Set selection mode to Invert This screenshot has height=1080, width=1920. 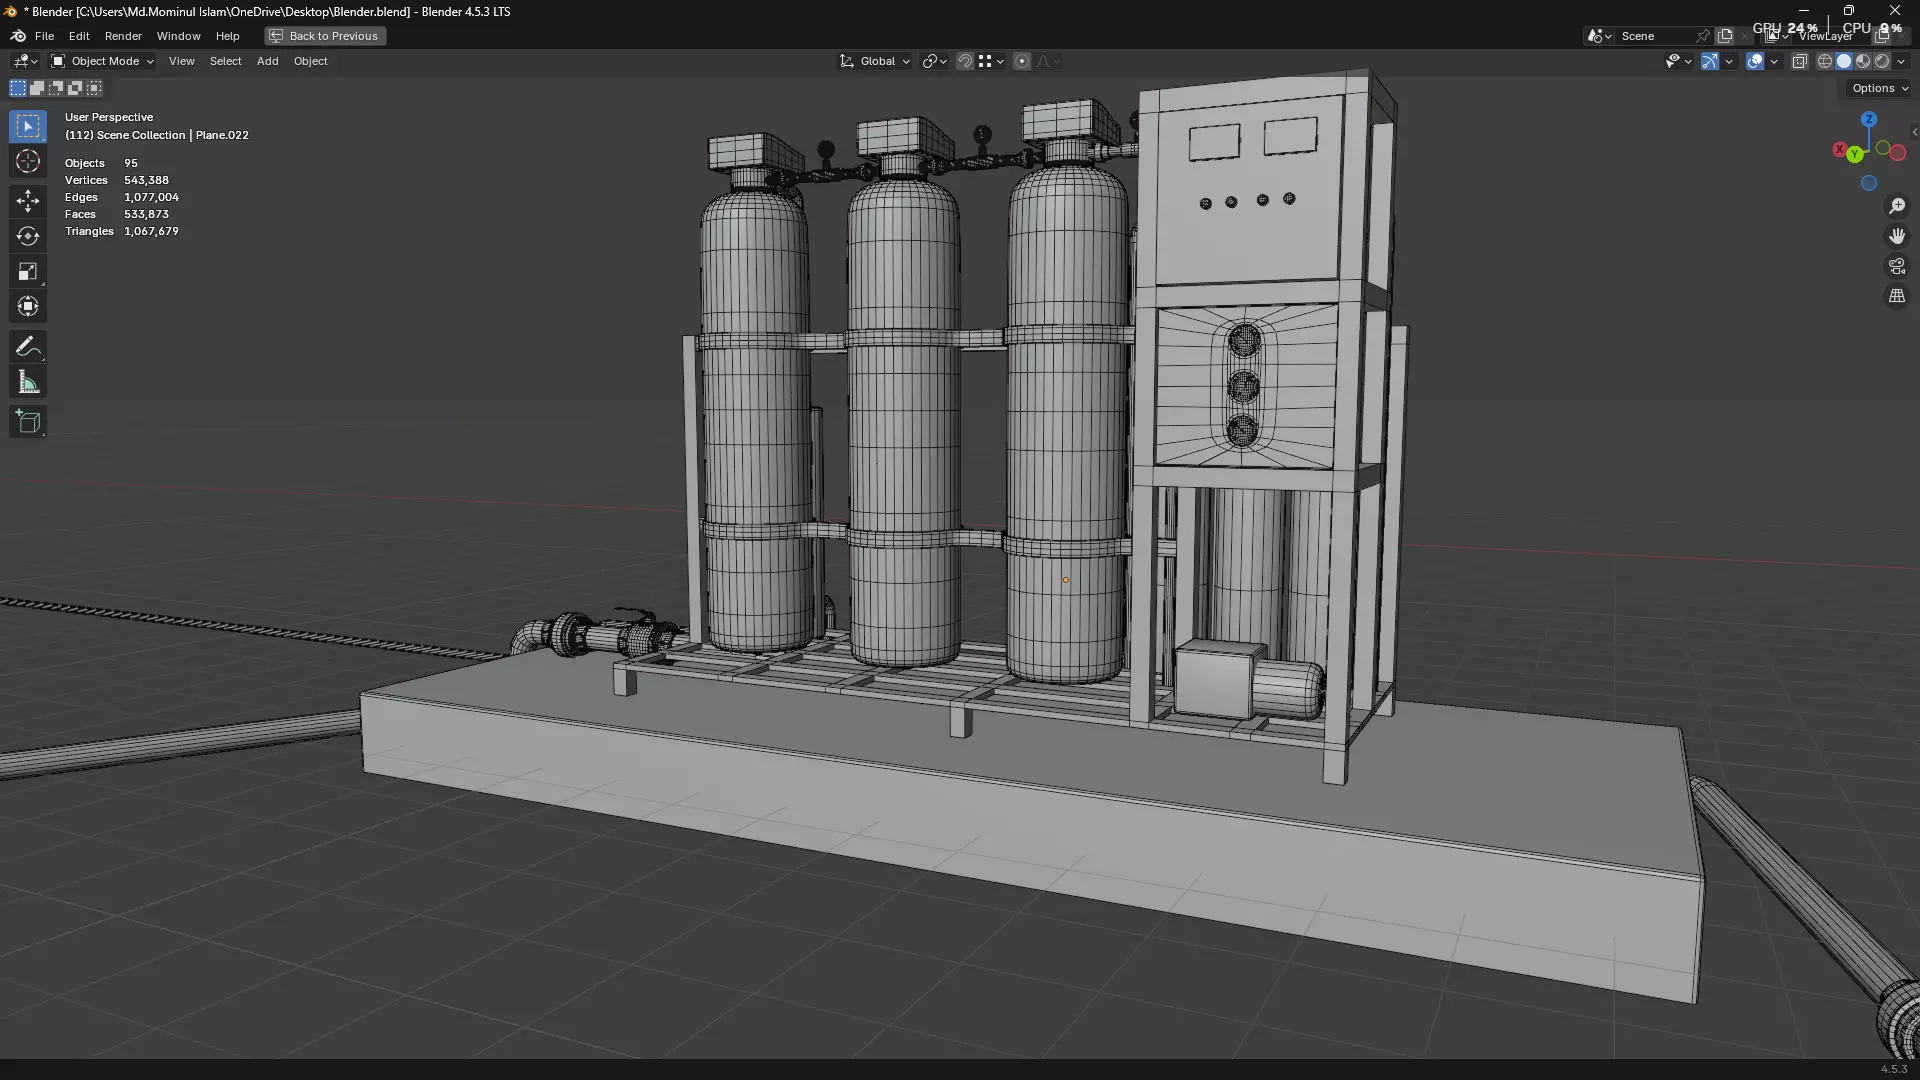(x=75, y=88)
